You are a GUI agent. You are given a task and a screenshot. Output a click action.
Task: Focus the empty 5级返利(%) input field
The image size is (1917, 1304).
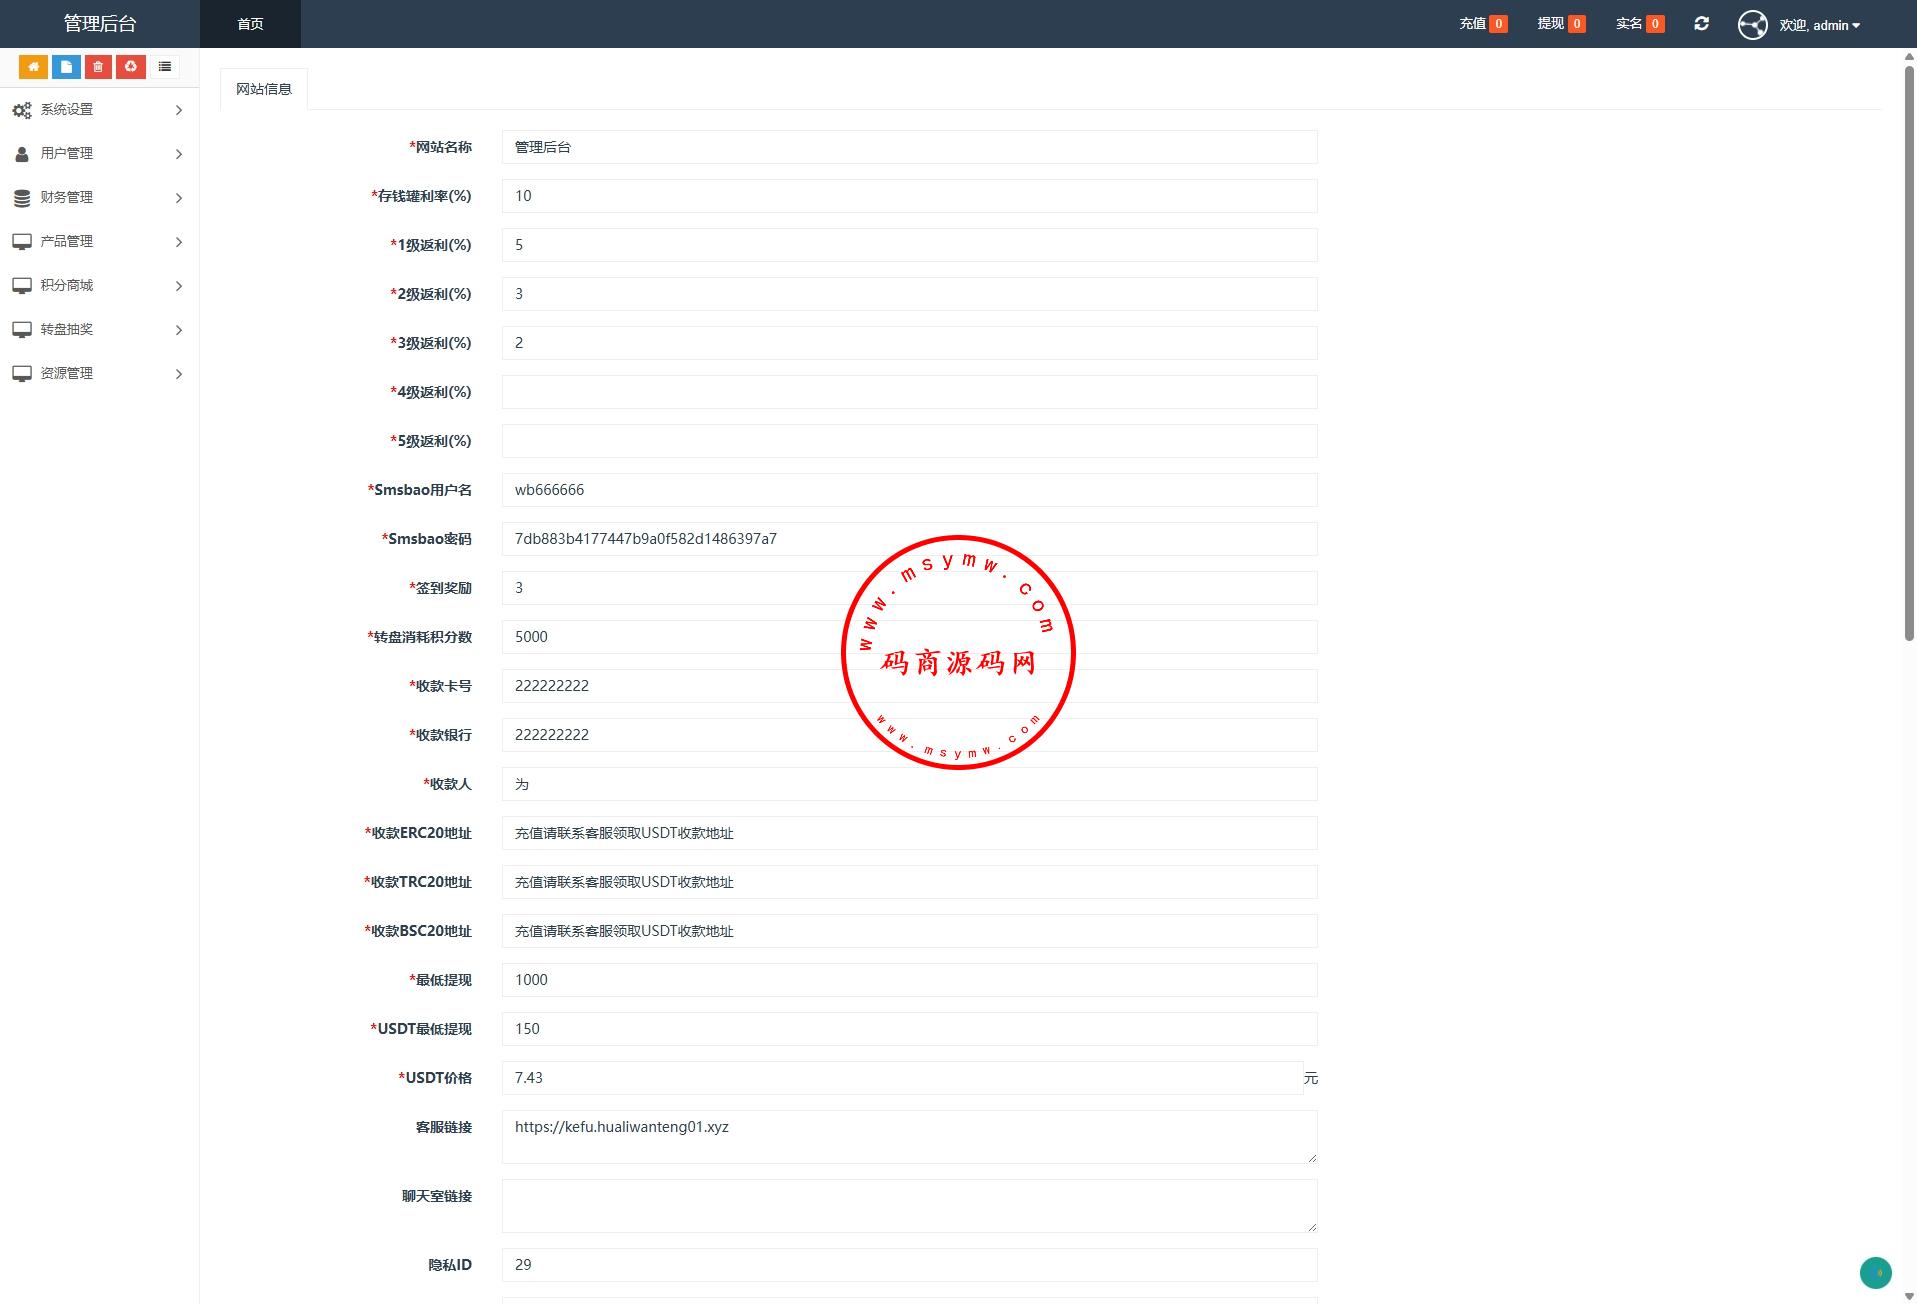coord(909,441)
